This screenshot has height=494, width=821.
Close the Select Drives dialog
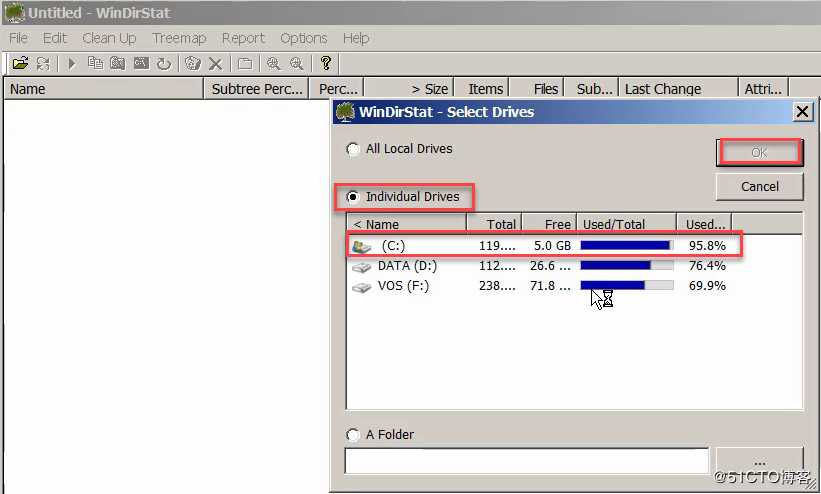coord(803,112)
